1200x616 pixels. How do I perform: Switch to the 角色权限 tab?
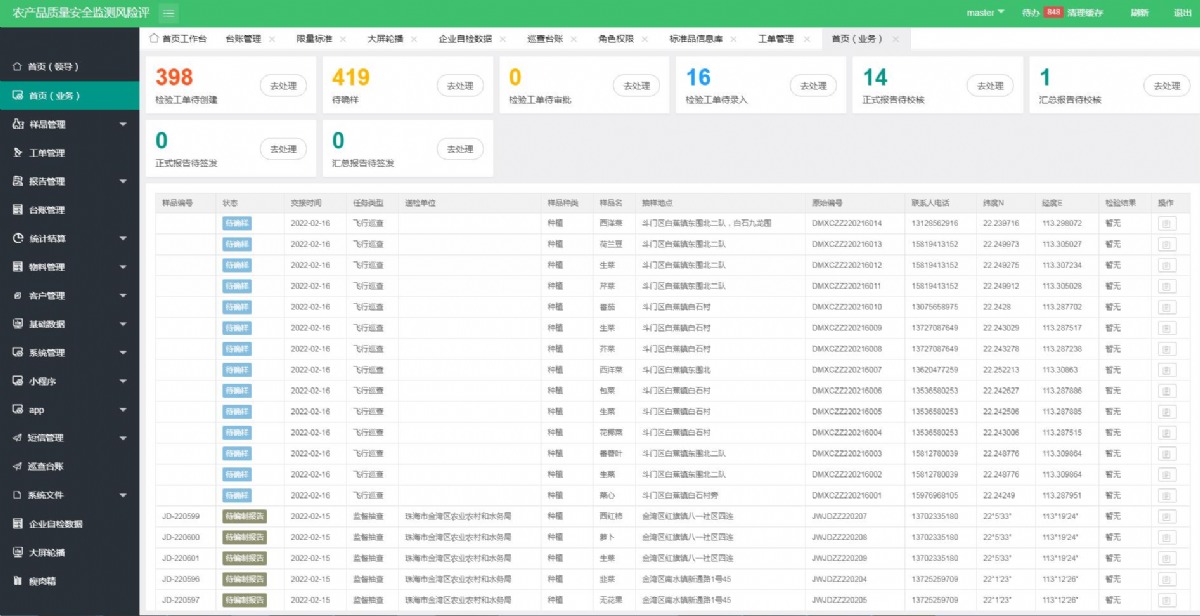tap(616, 39)
